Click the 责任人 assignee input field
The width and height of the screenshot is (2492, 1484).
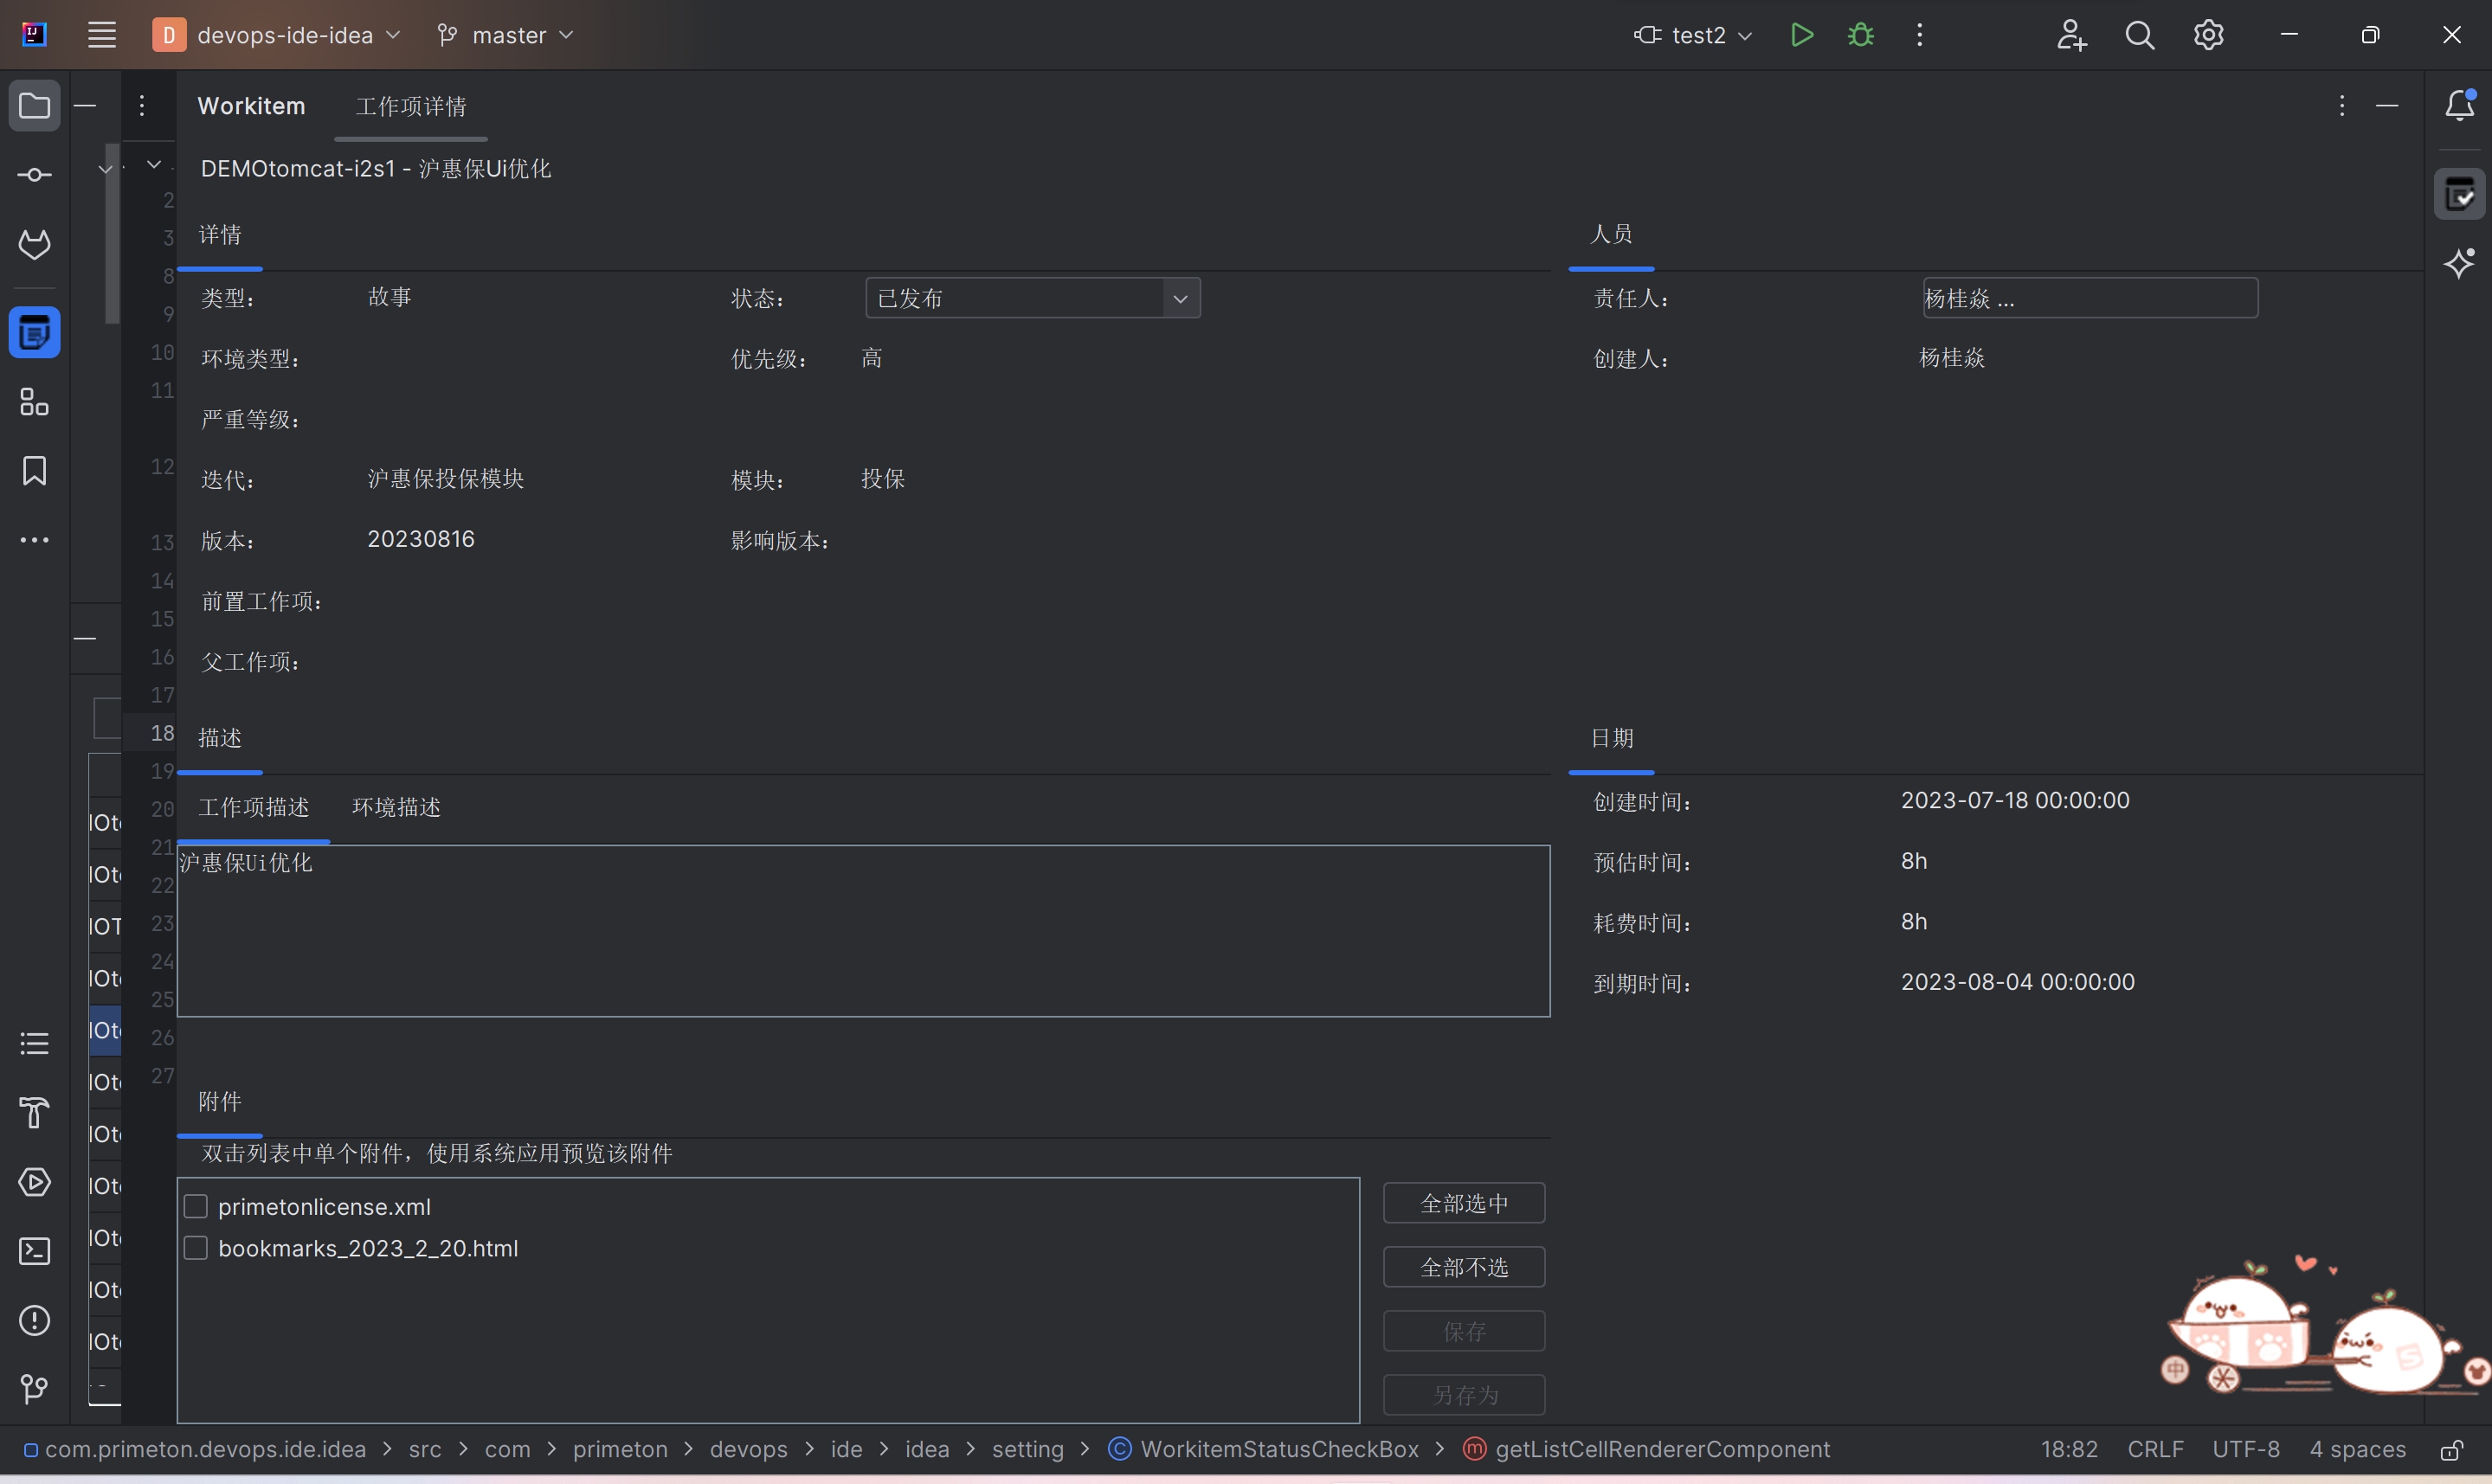(2089, 297)
